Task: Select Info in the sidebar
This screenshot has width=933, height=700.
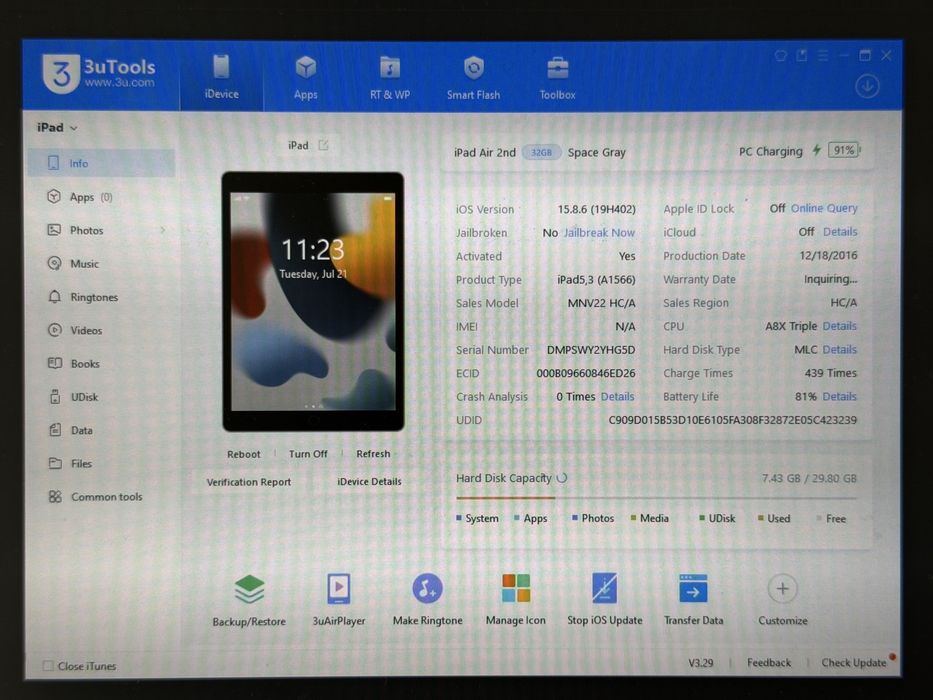Action: (x=101, y=163)
